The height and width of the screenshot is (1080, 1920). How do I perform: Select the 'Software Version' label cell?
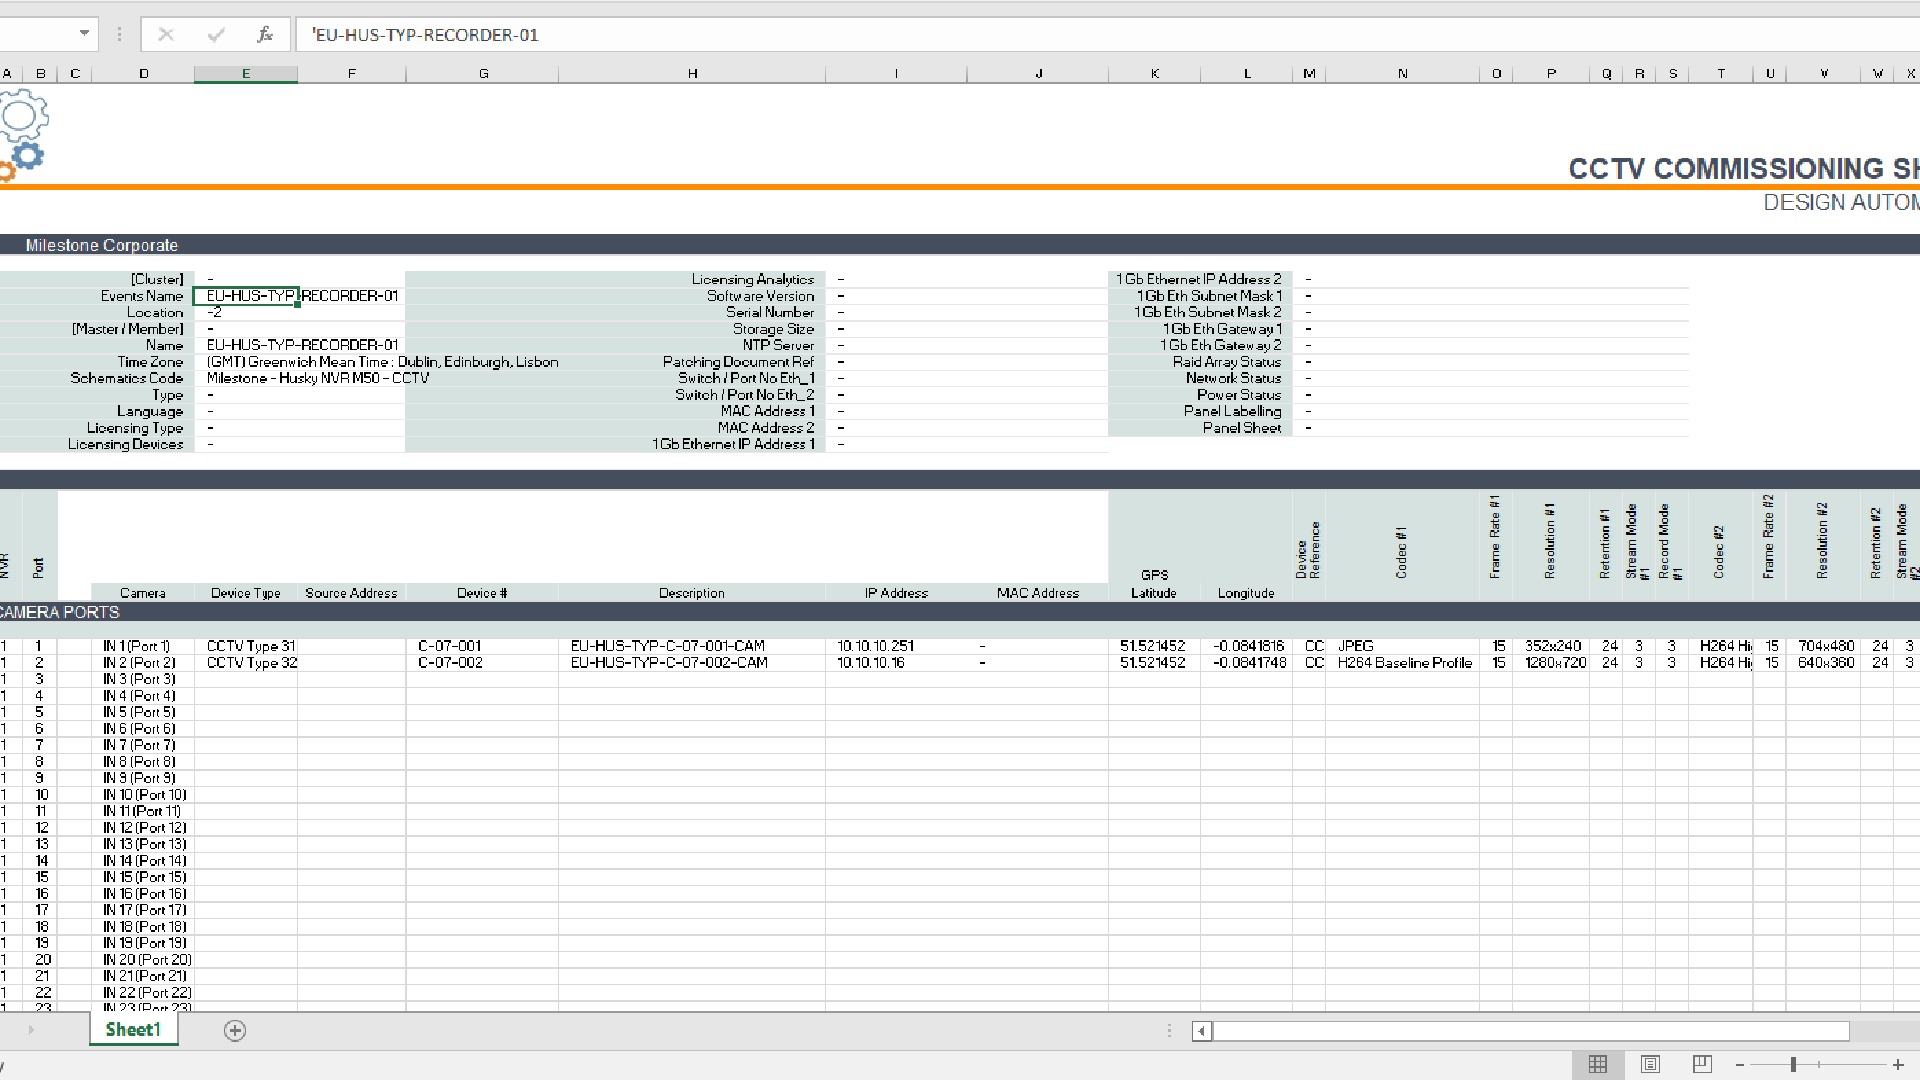pos(760,296)
